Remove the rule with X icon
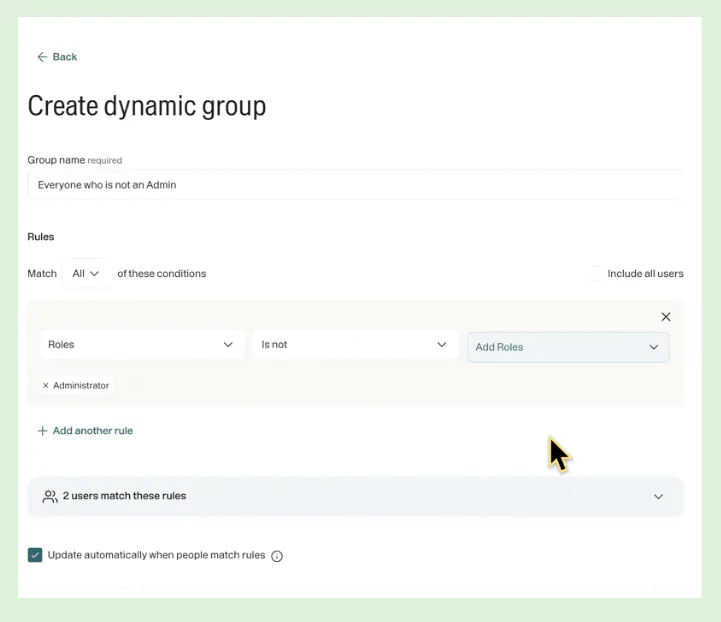The image size is (721, 622). tap(666, 317)
